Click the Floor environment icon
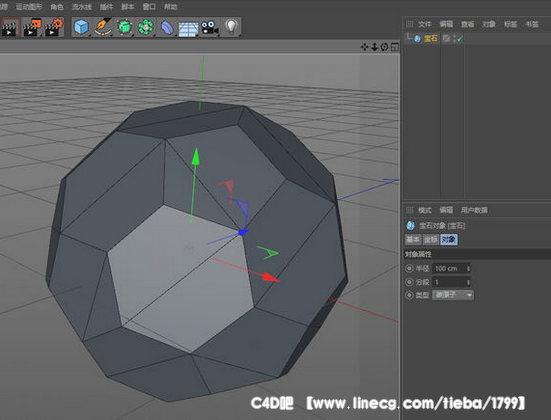 click(188, 28)
